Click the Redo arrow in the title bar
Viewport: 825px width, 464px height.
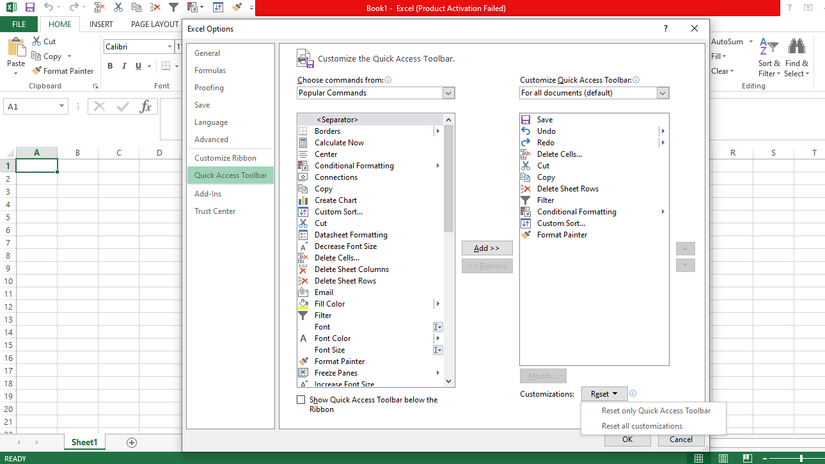(x=73, y=7)
